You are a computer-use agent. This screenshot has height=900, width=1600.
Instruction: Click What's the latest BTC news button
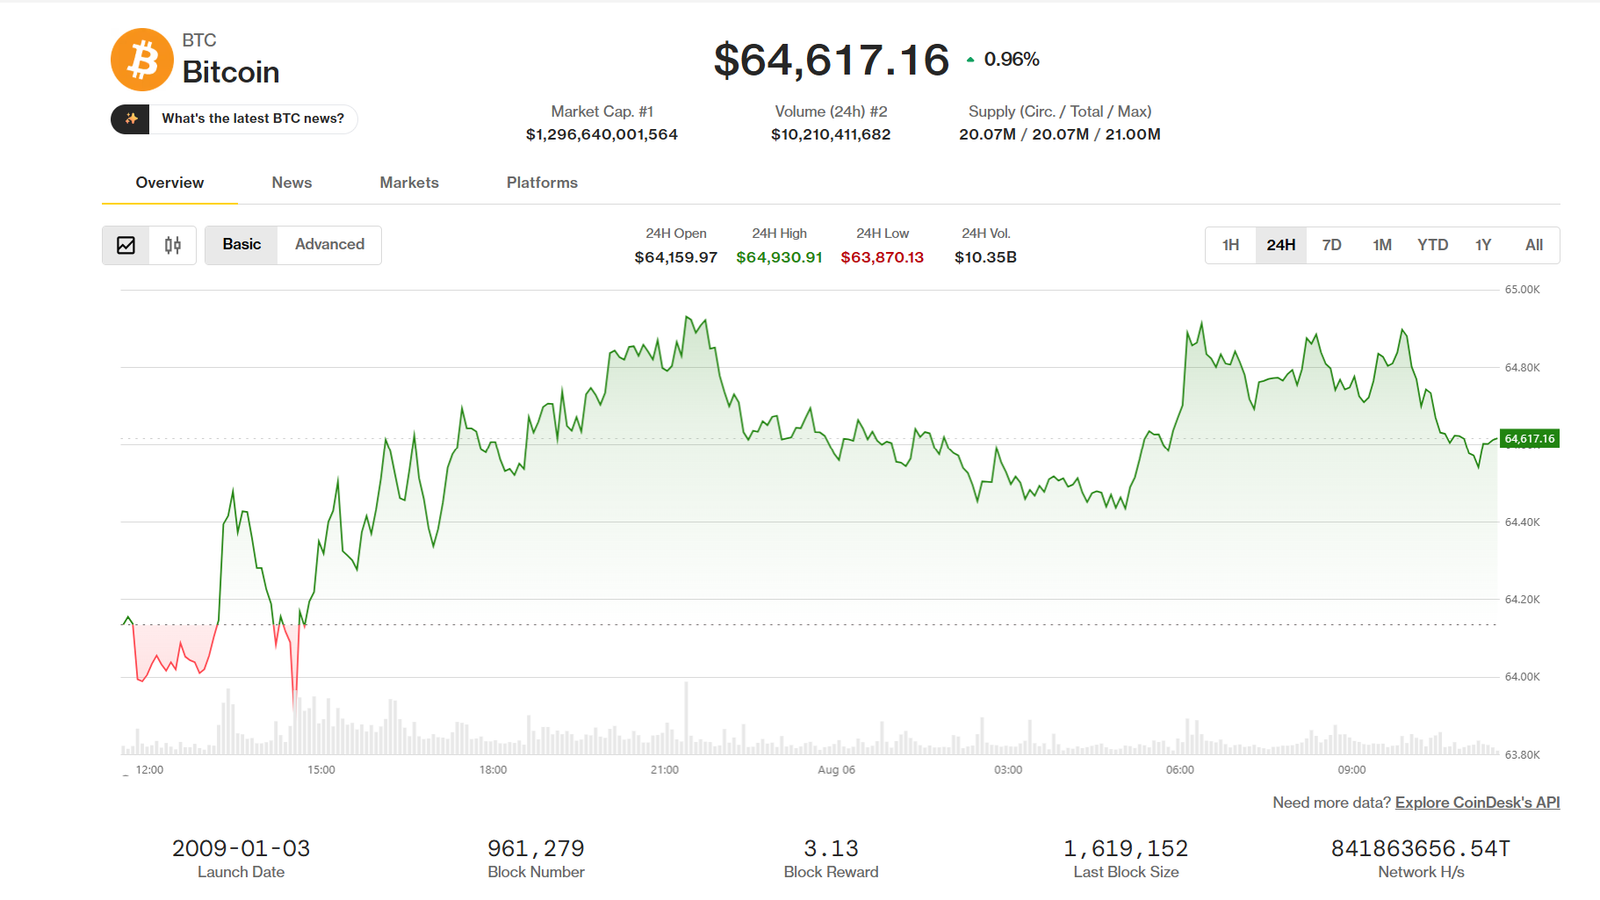point(234,119)
